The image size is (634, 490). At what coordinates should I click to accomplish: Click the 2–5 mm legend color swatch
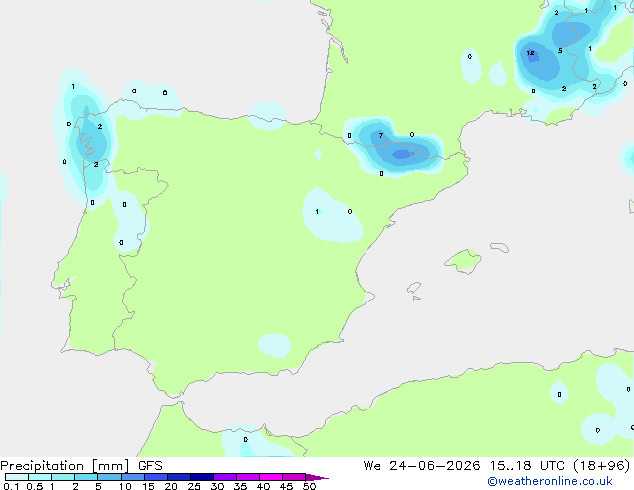86,477
